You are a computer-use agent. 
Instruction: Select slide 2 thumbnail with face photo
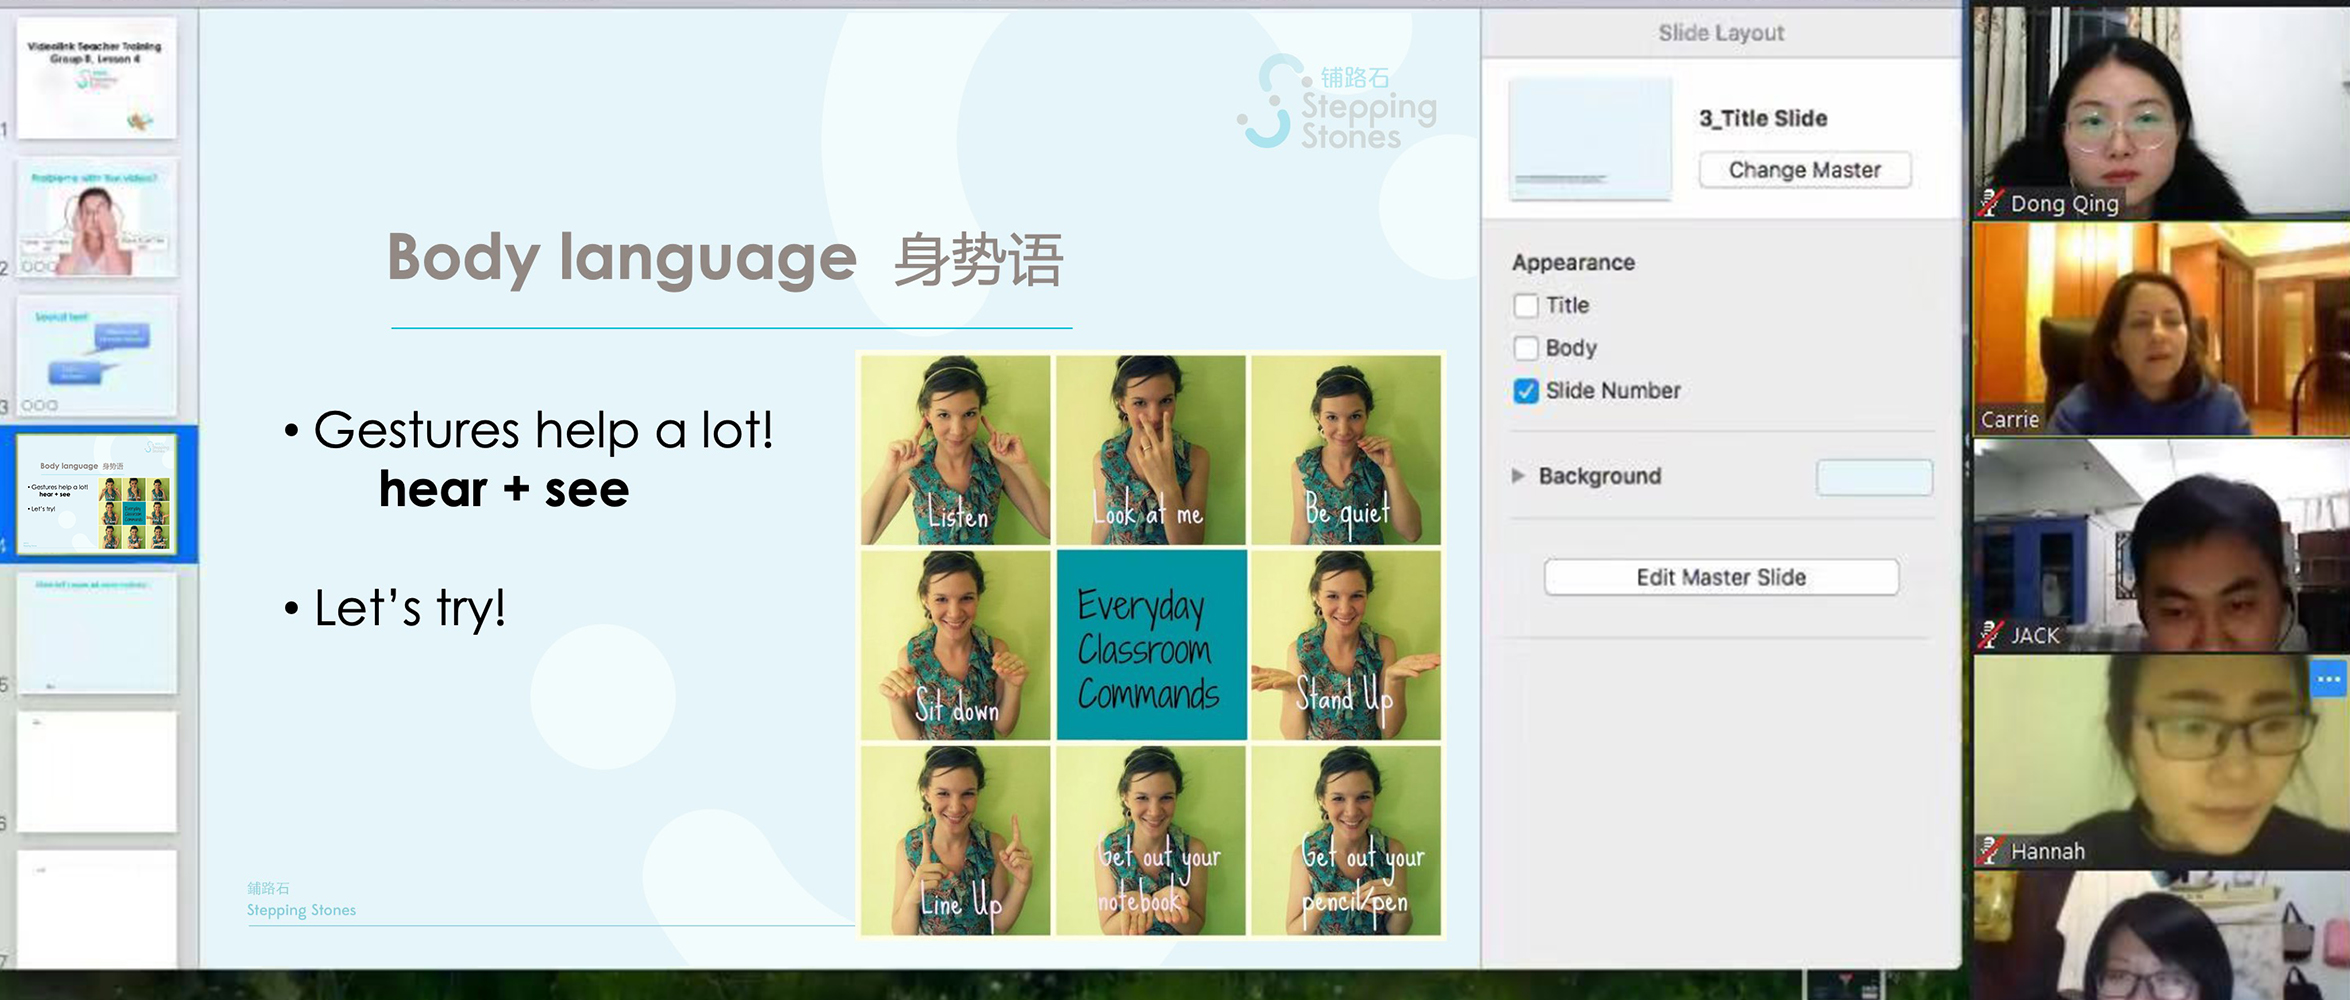pos(96,217)
